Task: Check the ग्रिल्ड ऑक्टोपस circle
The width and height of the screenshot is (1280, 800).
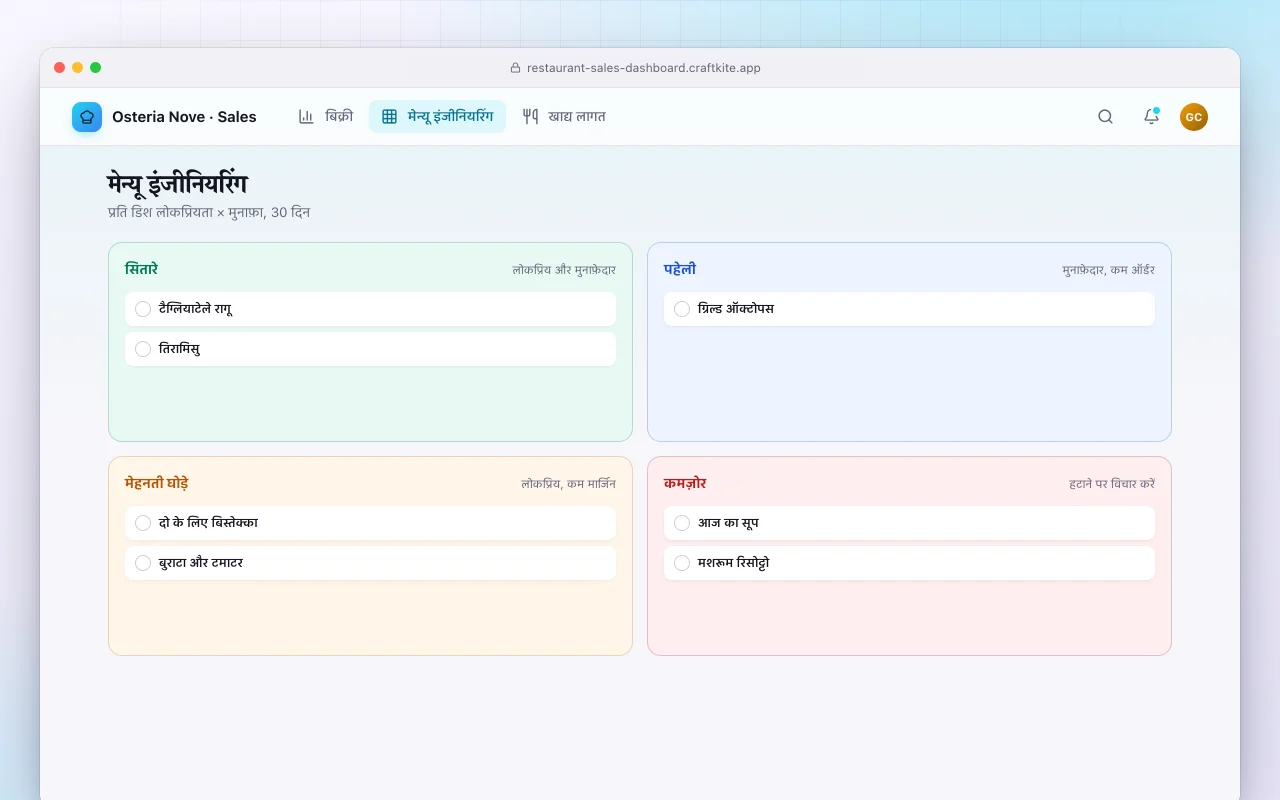Action: coord(682,309)
